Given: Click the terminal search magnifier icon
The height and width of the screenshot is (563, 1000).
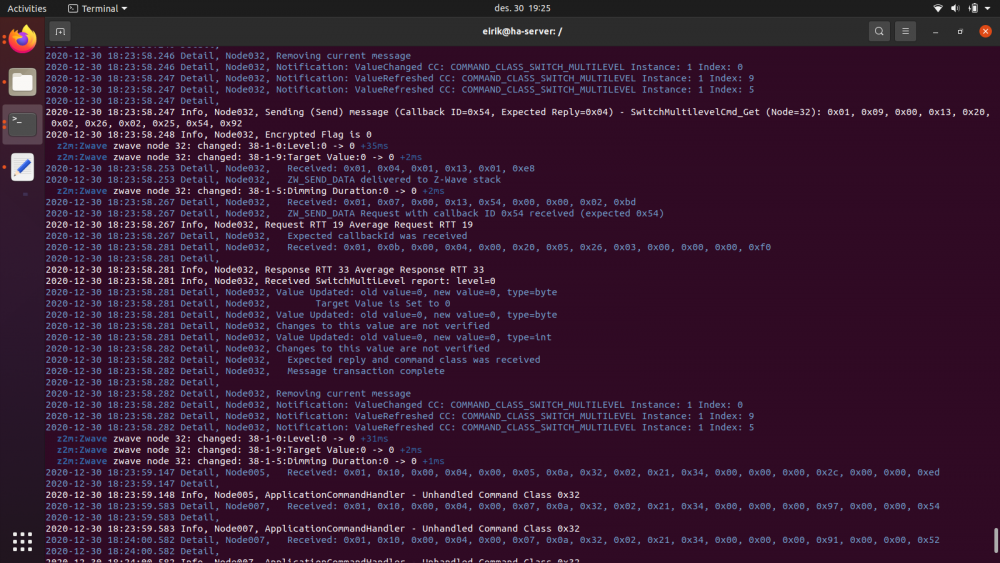Looking at the screenshot, I should click(x=878, y=31).
